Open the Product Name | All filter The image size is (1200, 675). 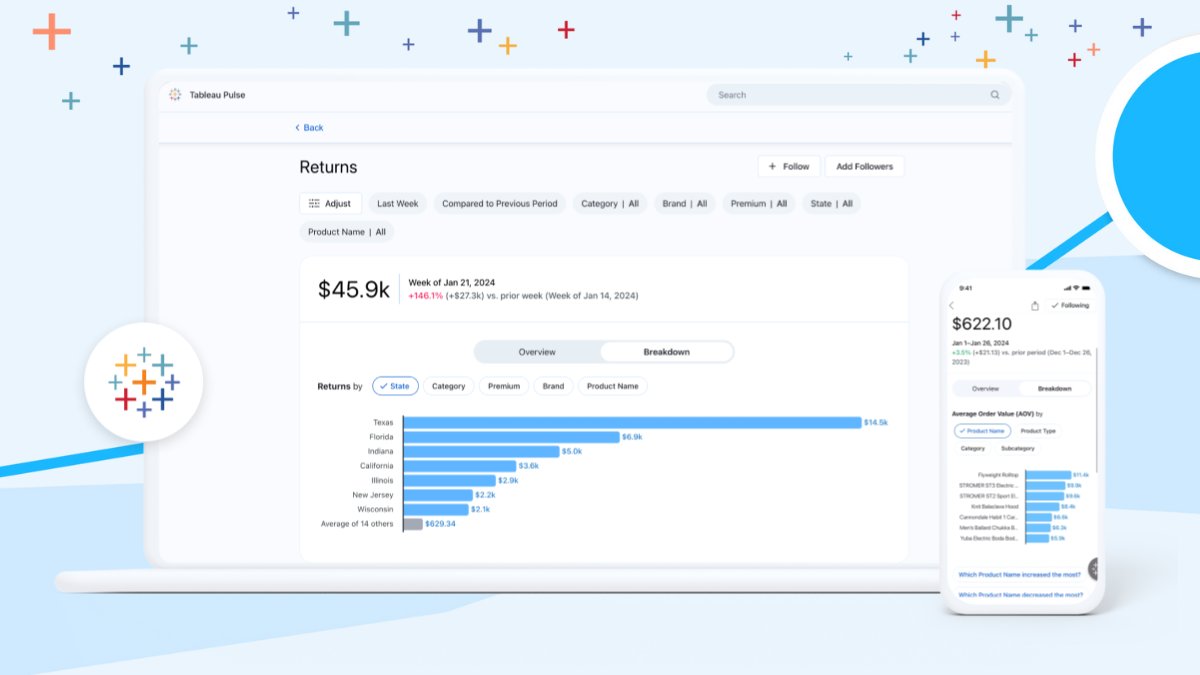pyautogui.click(x=347, y=232)
